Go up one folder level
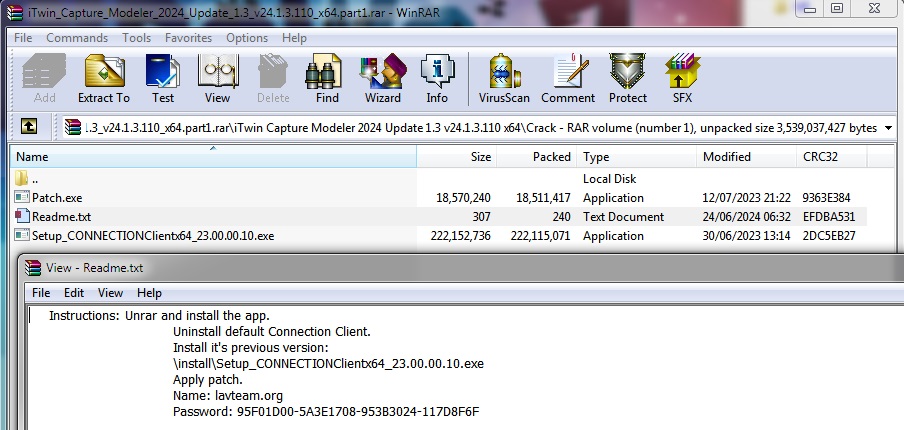Screen dimensions: 904x430 point(29,127)
